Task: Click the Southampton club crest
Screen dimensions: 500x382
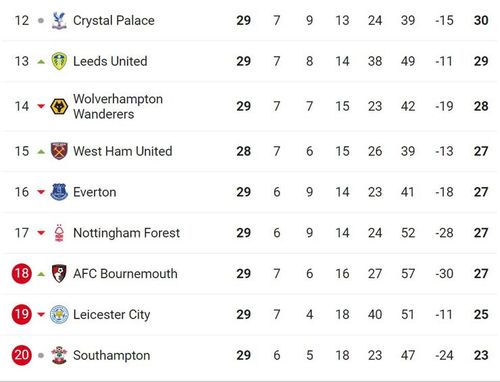Action: 59,355
